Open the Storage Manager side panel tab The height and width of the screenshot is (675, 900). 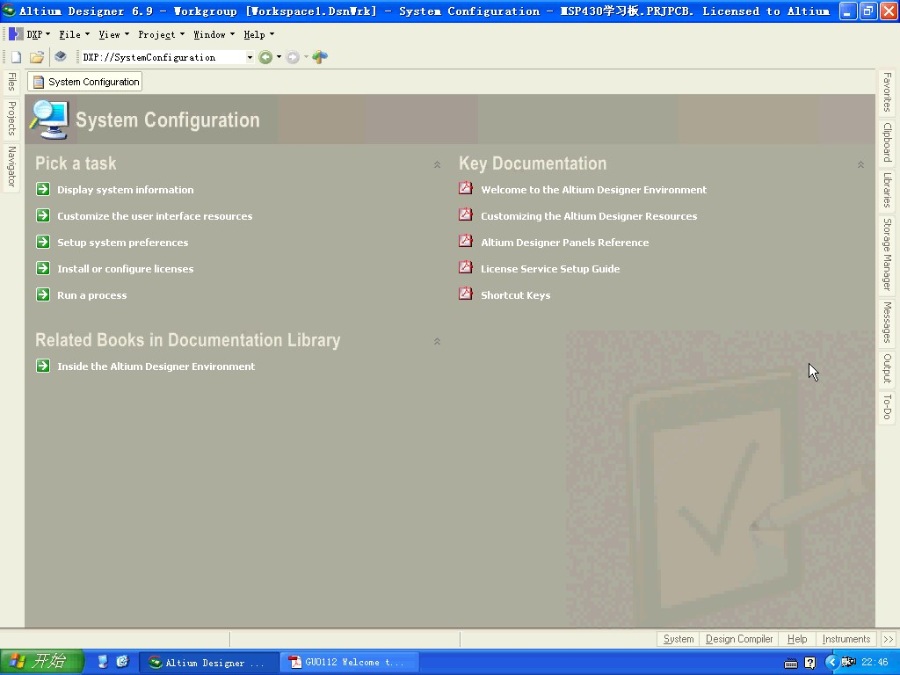pos(887,254)
